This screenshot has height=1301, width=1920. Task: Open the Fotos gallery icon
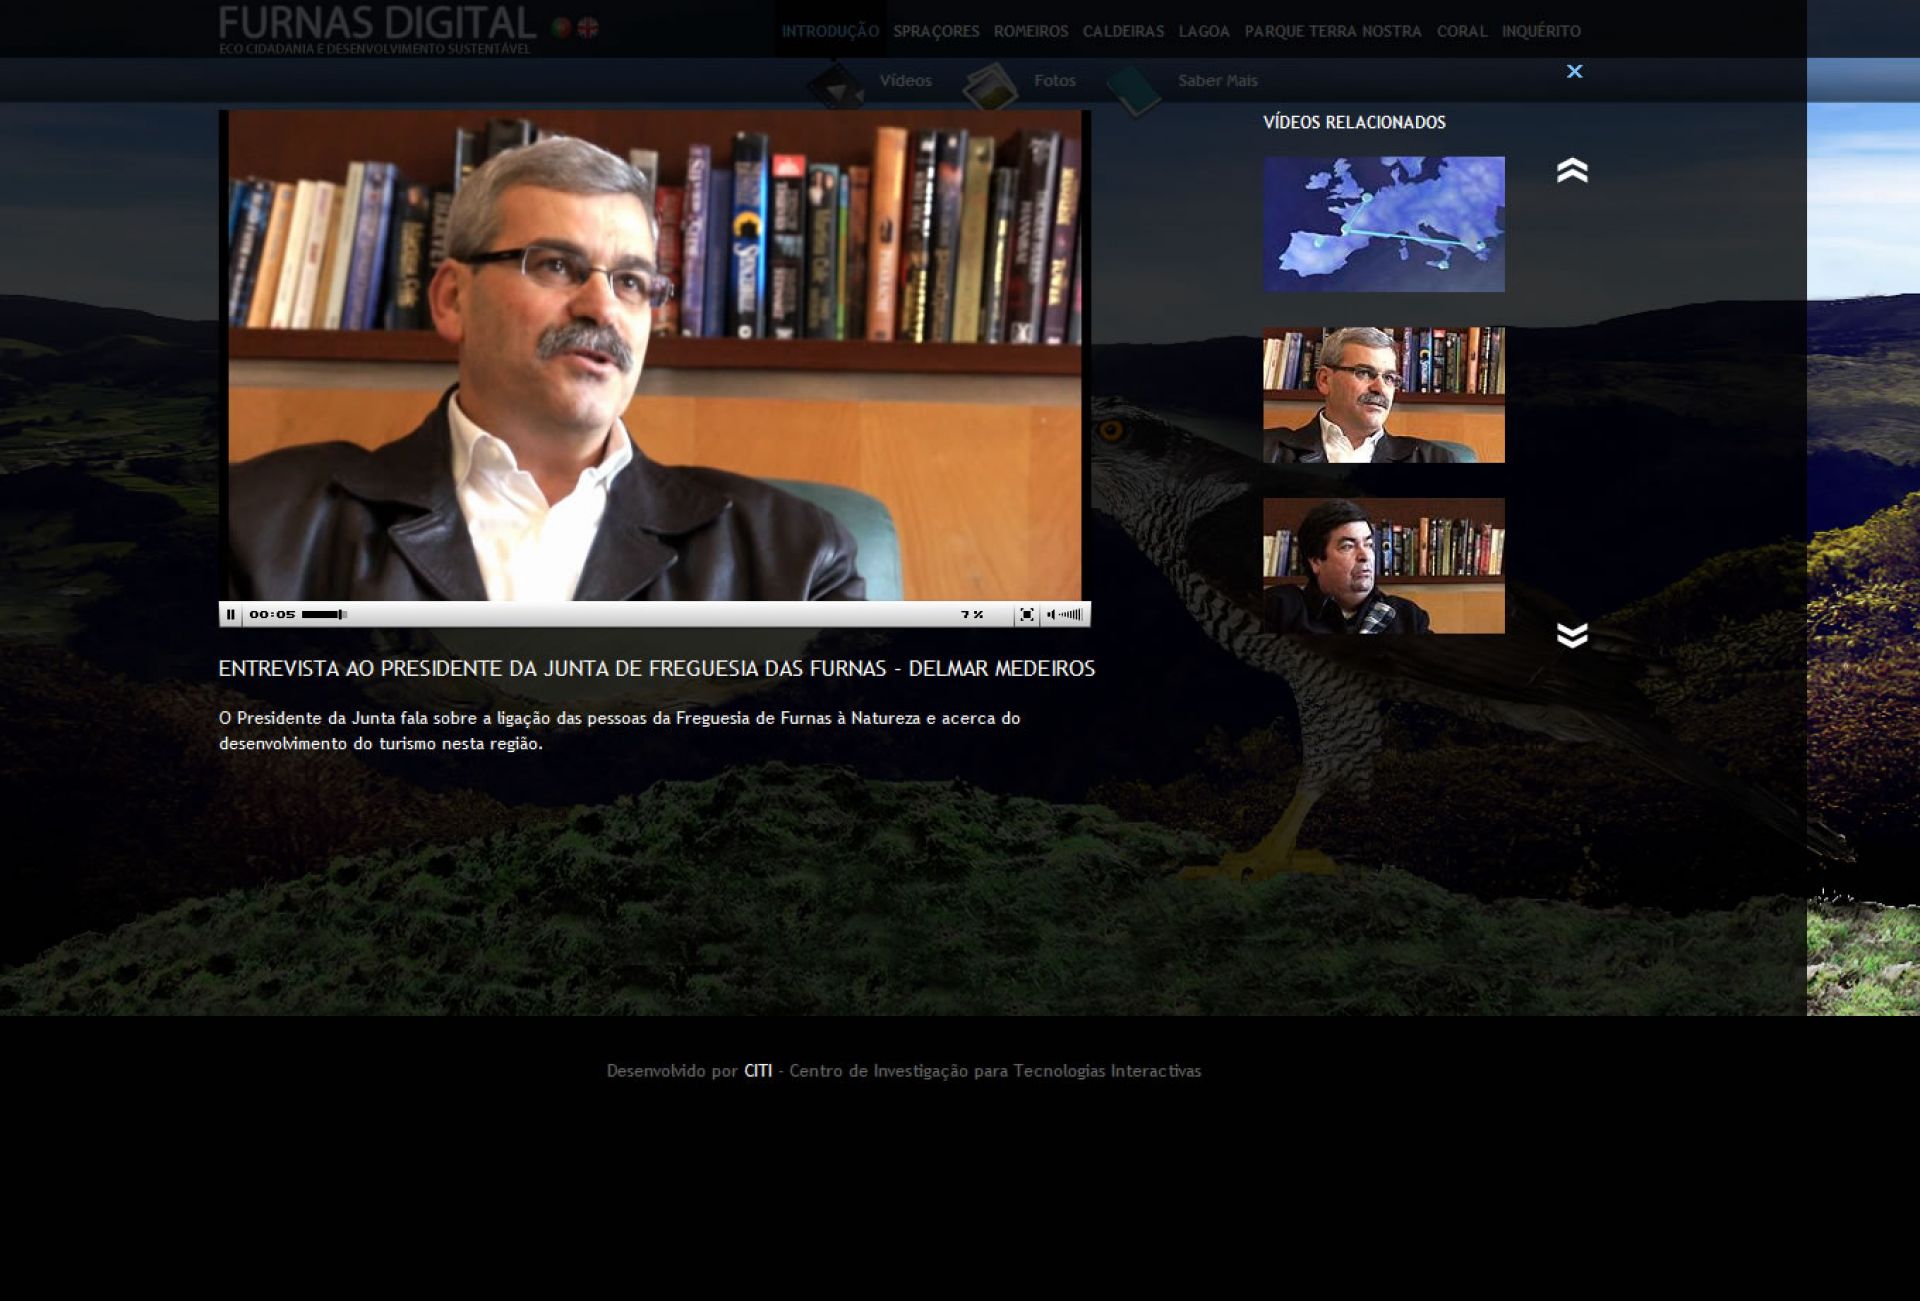pos(990,86)
